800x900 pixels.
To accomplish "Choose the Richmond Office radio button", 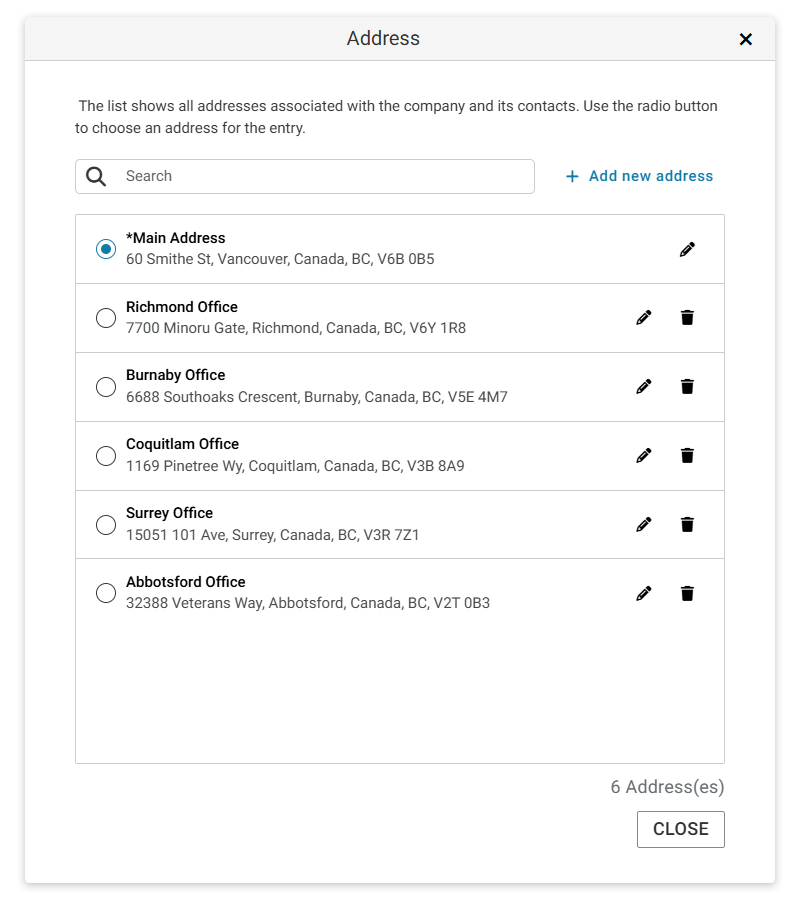I will click(x=106, y=317).
